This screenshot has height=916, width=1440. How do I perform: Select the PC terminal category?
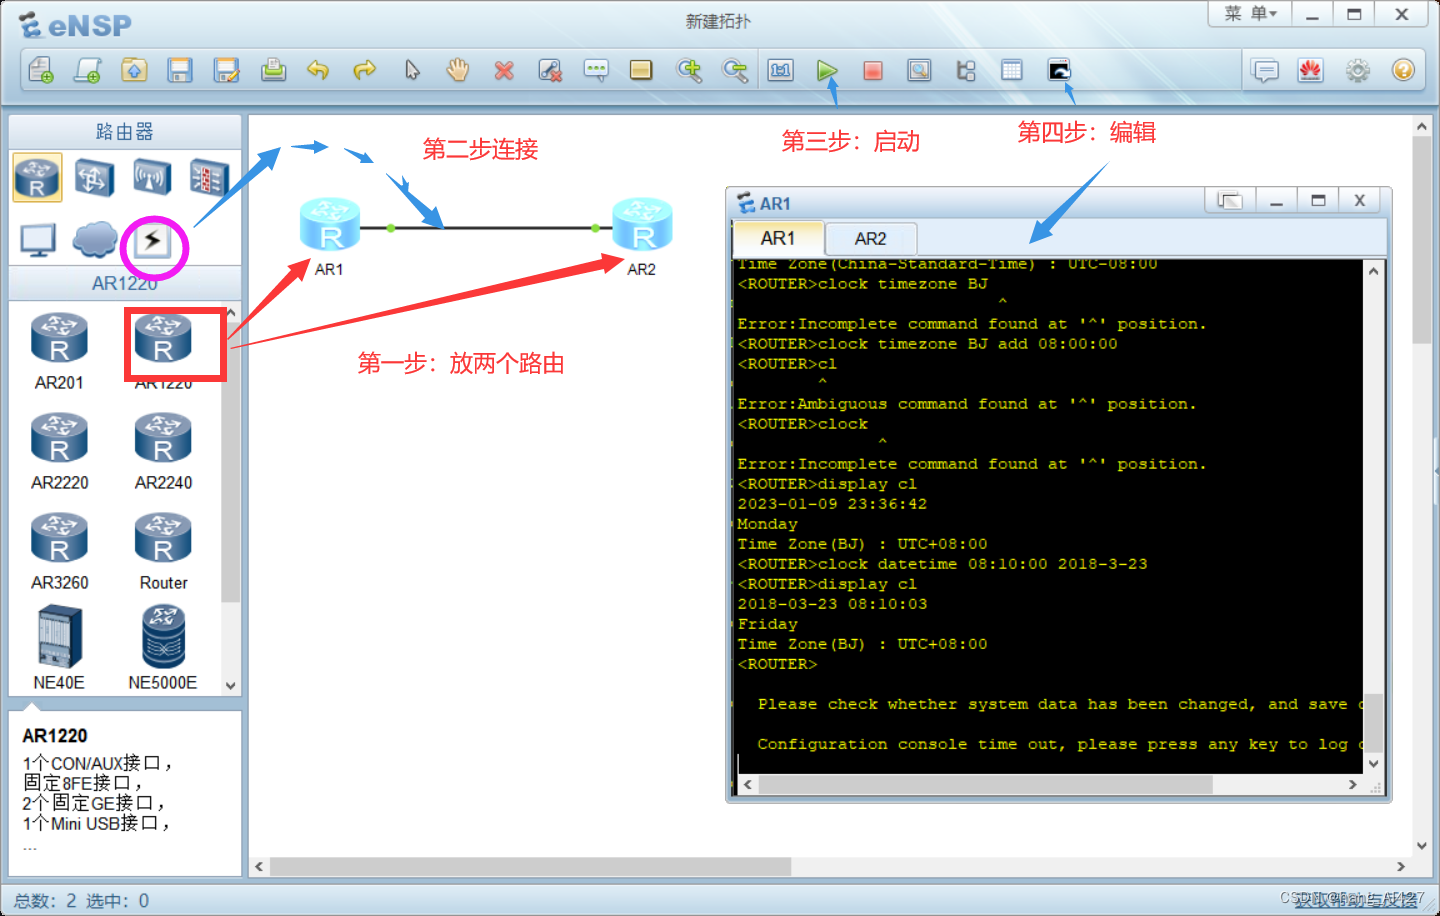[x=38, y=240]
